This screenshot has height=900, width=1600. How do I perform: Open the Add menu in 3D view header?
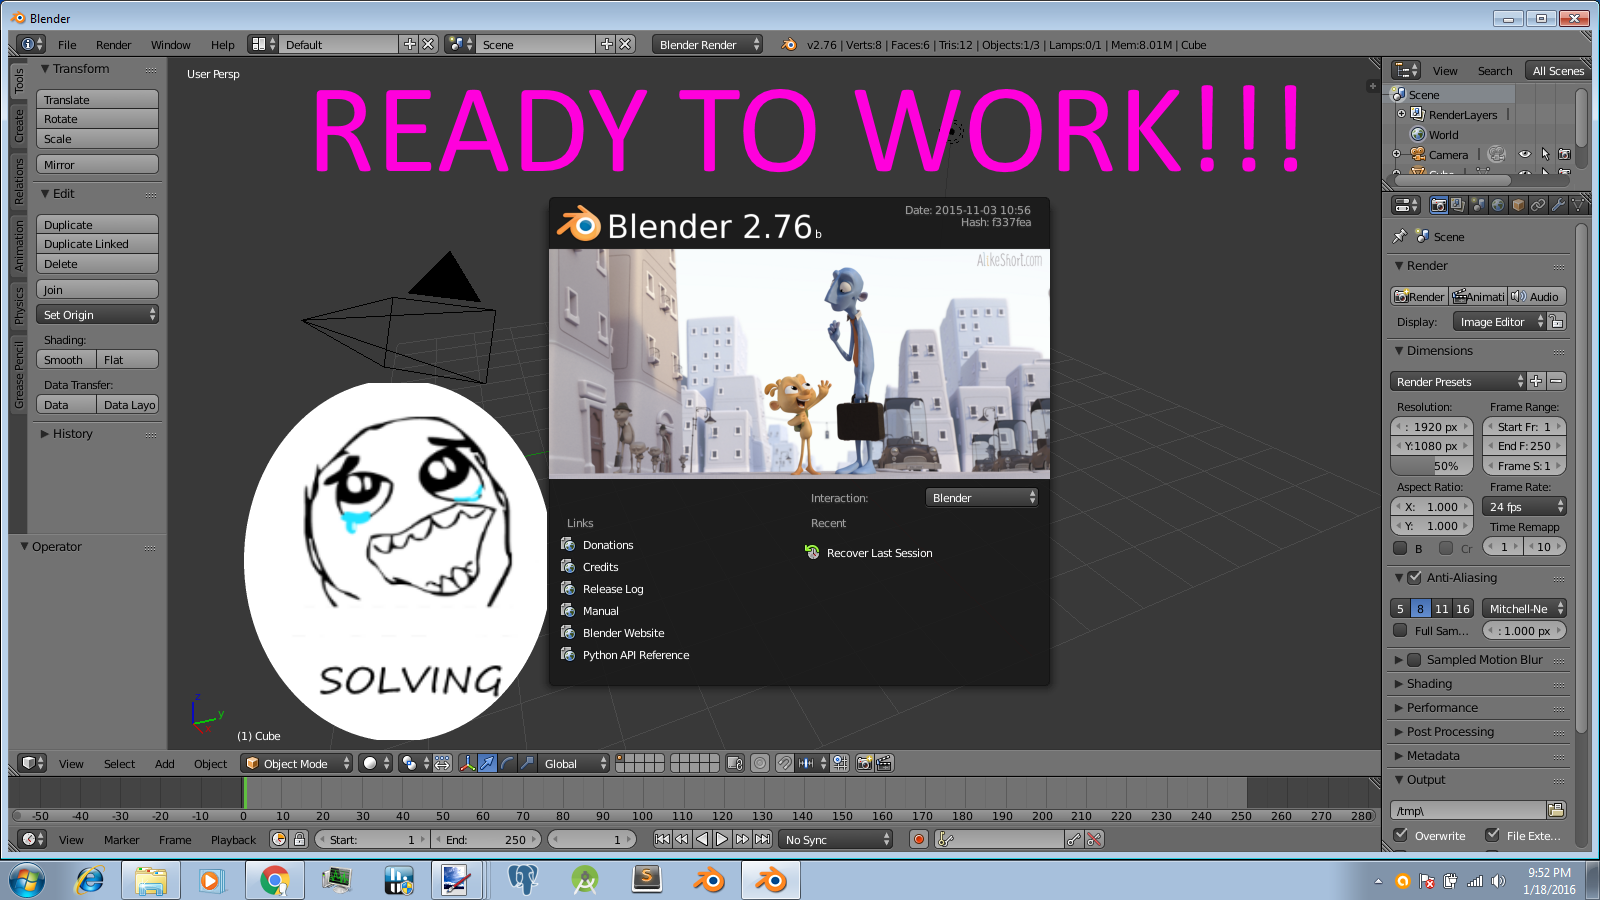(x=165, y=764)
